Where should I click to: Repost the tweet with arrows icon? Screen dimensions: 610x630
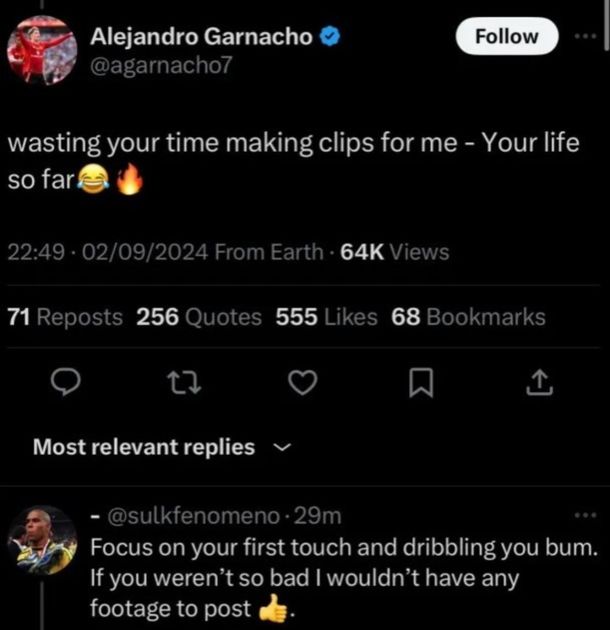[184, 382]
